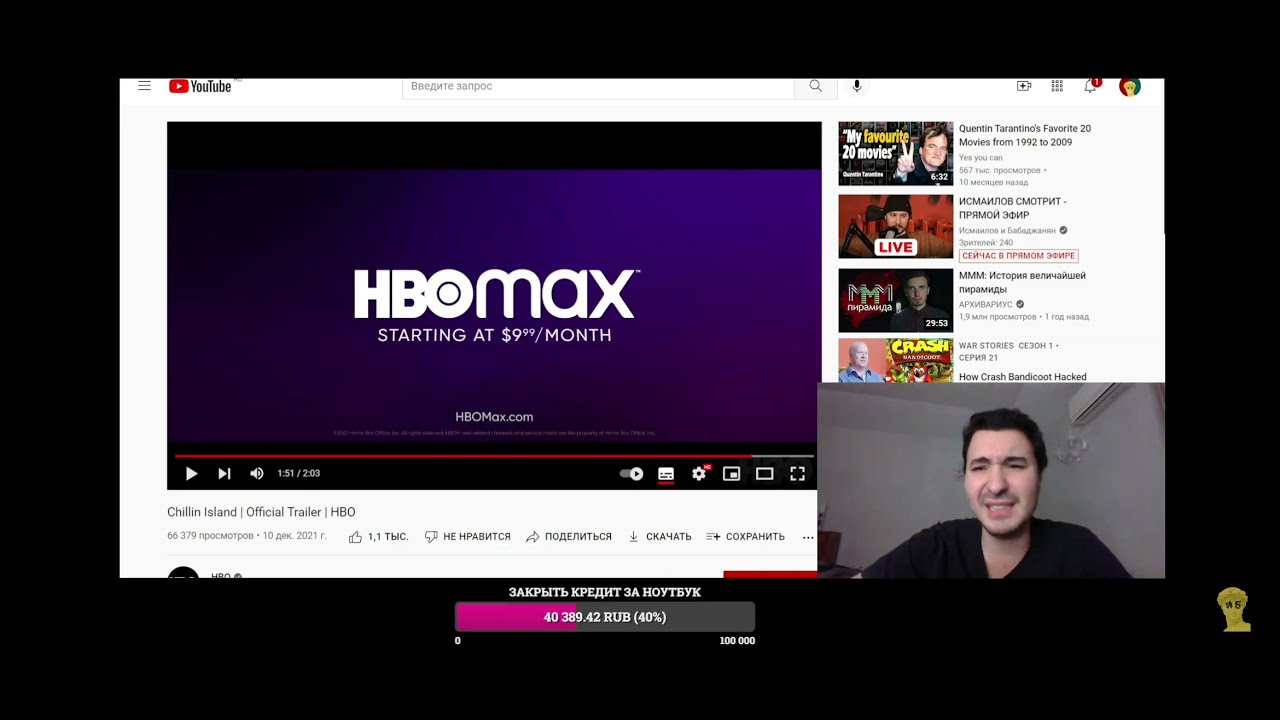Open the ИСМАИЛОВ СМОТРИТ live stream thumbnail
This screenshot has width=1280, height=720.
click(x=896, y=226)
